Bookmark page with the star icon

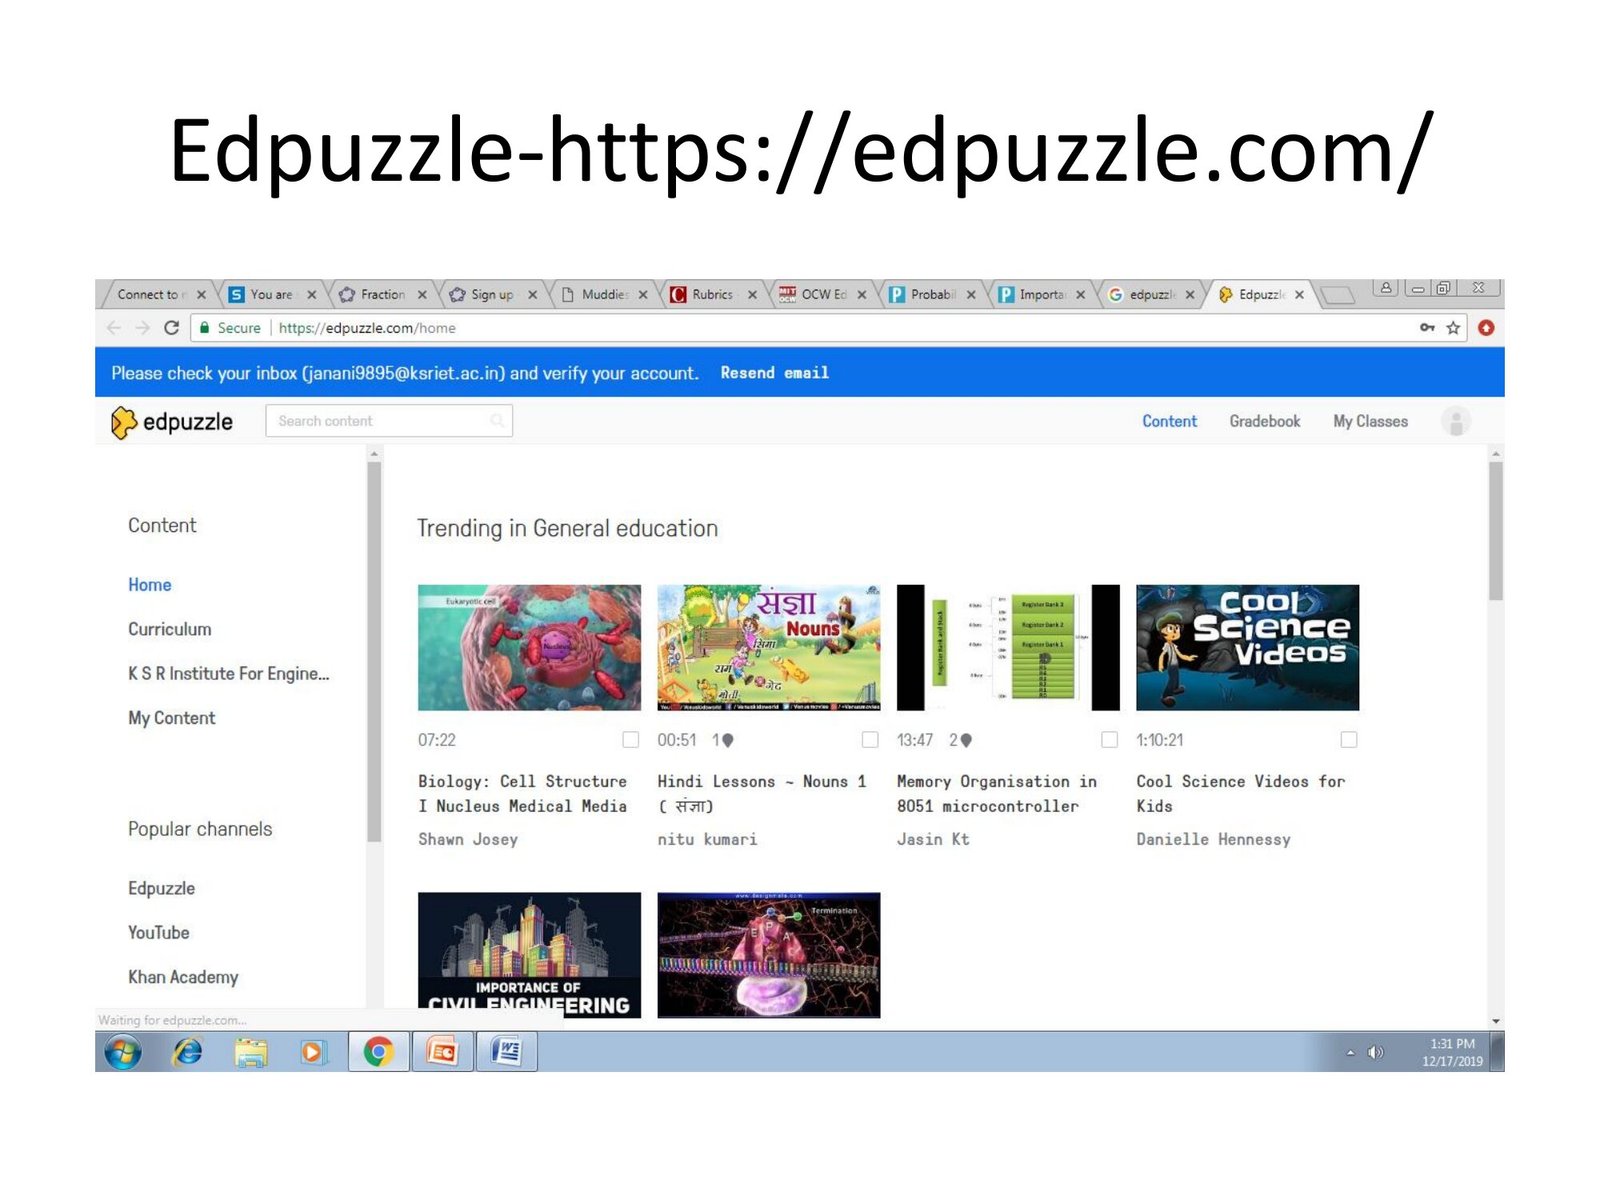1453,328
